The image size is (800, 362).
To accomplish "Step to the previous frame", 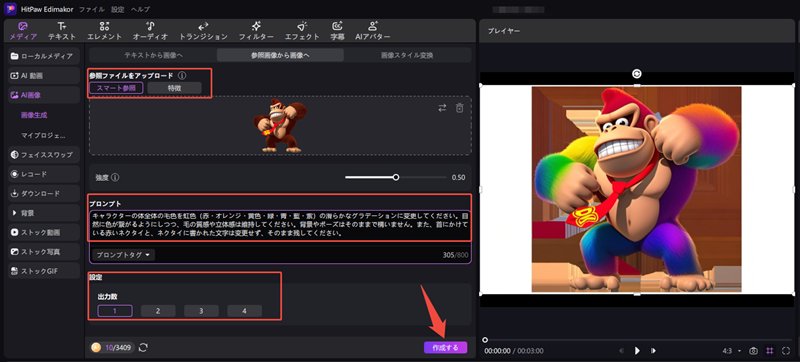I will (x=621, y=351).
